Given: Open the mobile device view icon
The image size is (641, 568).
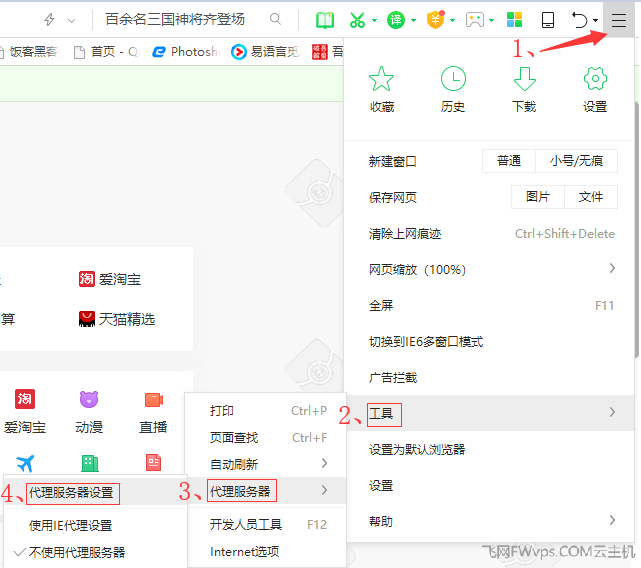Looking at the screenshot, I should coord(547,20).
